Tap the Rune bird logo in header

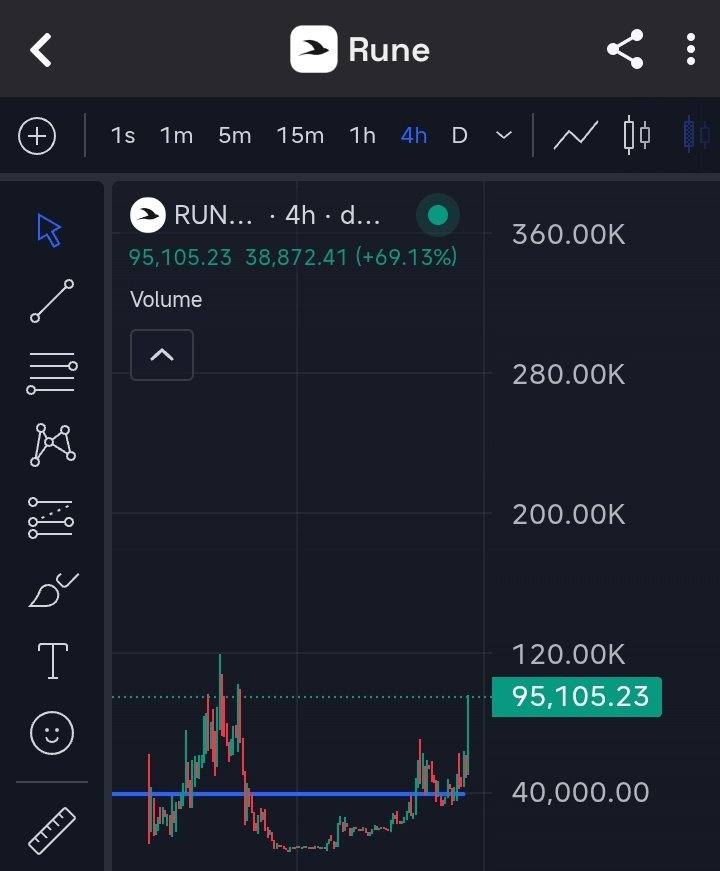[313, 49]
